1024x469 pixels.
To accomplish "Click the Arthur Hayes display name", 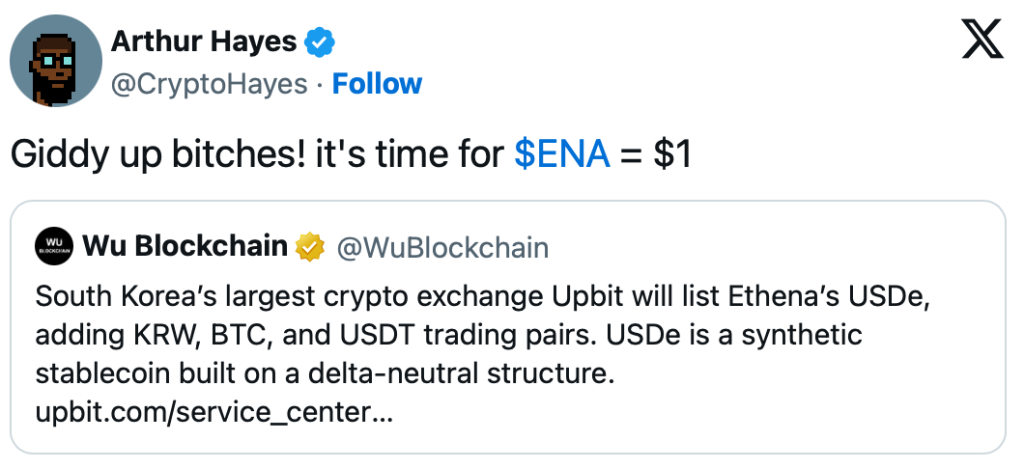I will click(204, 42).
